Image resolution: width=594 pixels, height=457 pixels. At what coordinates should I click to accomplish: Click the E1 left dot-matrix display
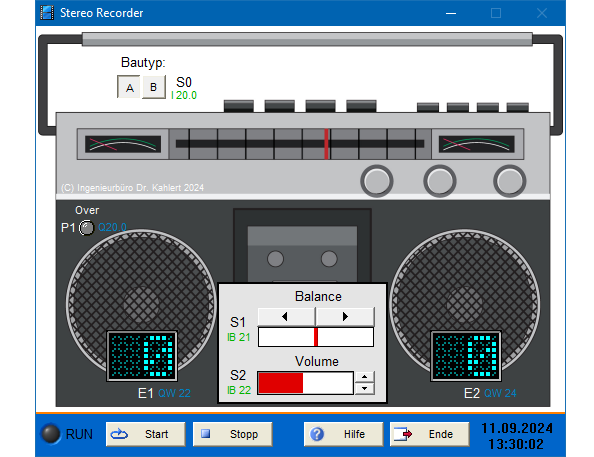click(x=142, y=356)
